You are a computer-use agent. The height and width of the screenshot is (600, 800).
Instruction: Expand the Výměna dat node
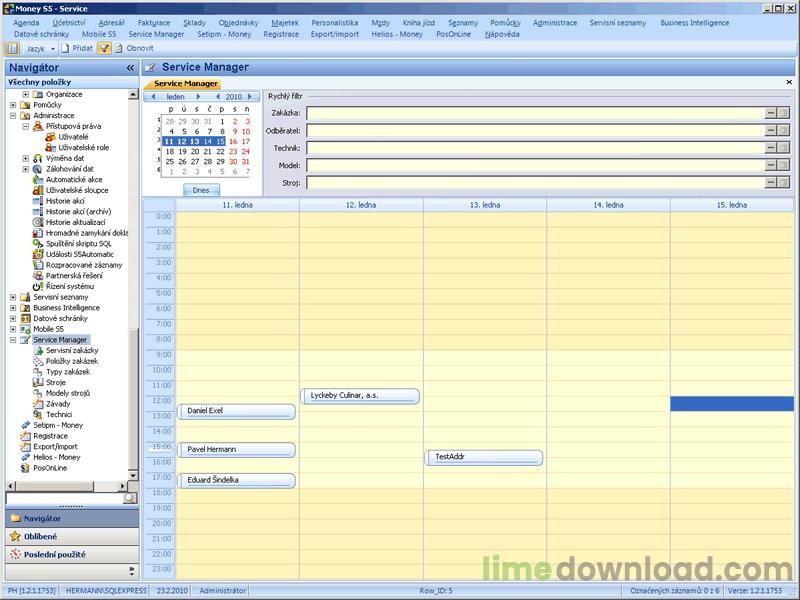tap(26, 159)
